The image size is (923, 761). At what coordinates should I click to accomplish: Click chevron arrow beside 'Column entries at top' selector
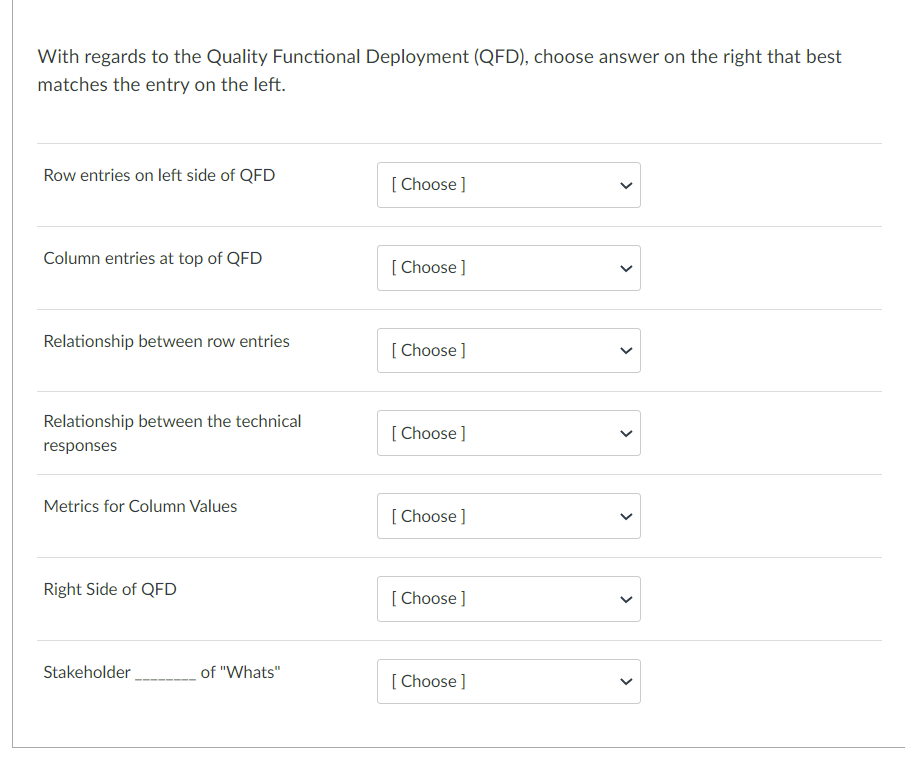pyautogui.click(x=625, y=267)
